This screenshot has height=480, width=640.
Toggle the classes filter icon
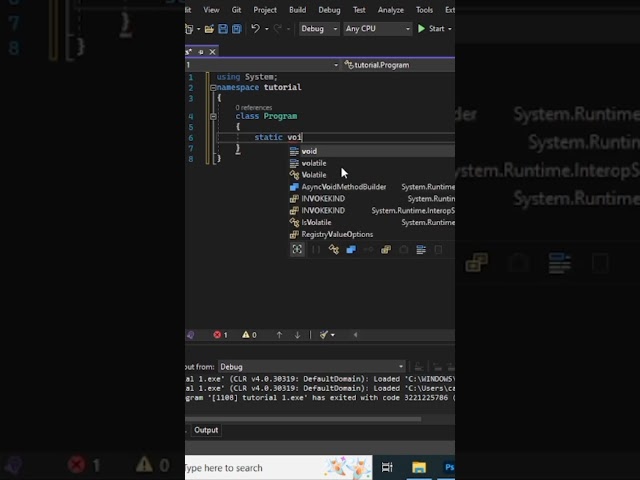(x=333, y=249)
